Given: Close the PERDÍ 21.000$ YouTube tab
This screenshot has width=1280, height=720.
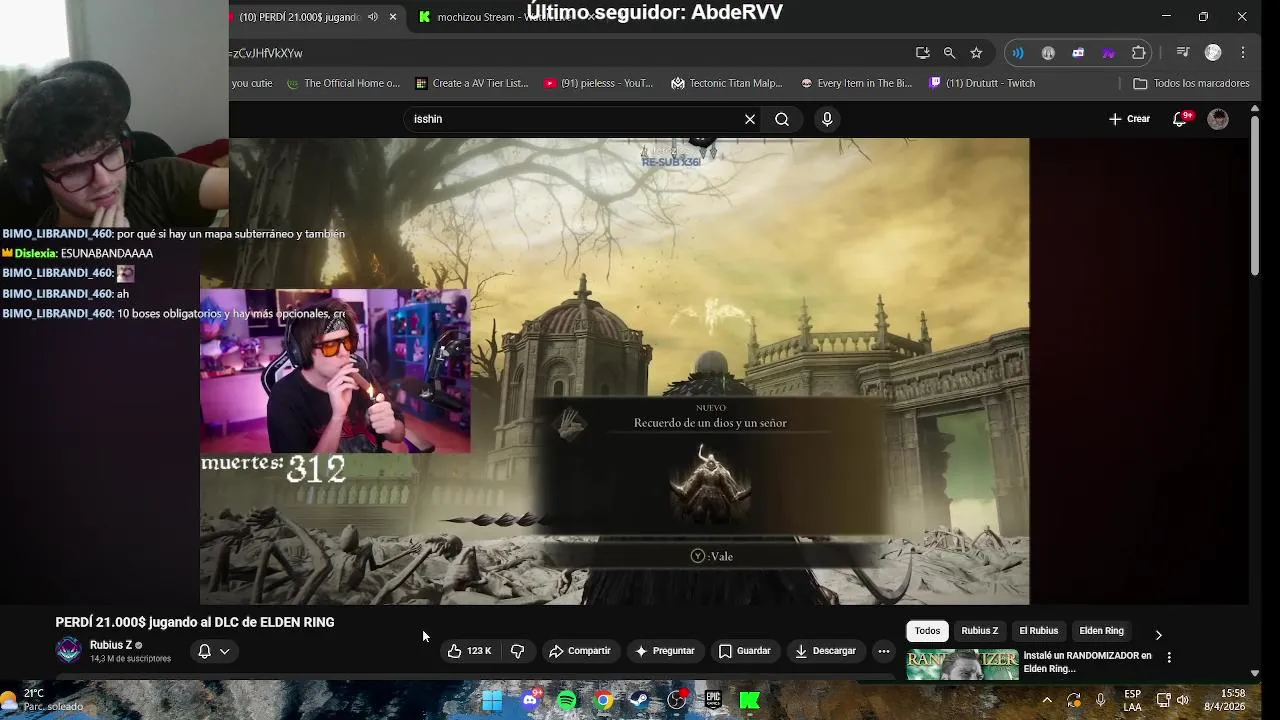Looking at the screenshot, I should coord(393,17).
